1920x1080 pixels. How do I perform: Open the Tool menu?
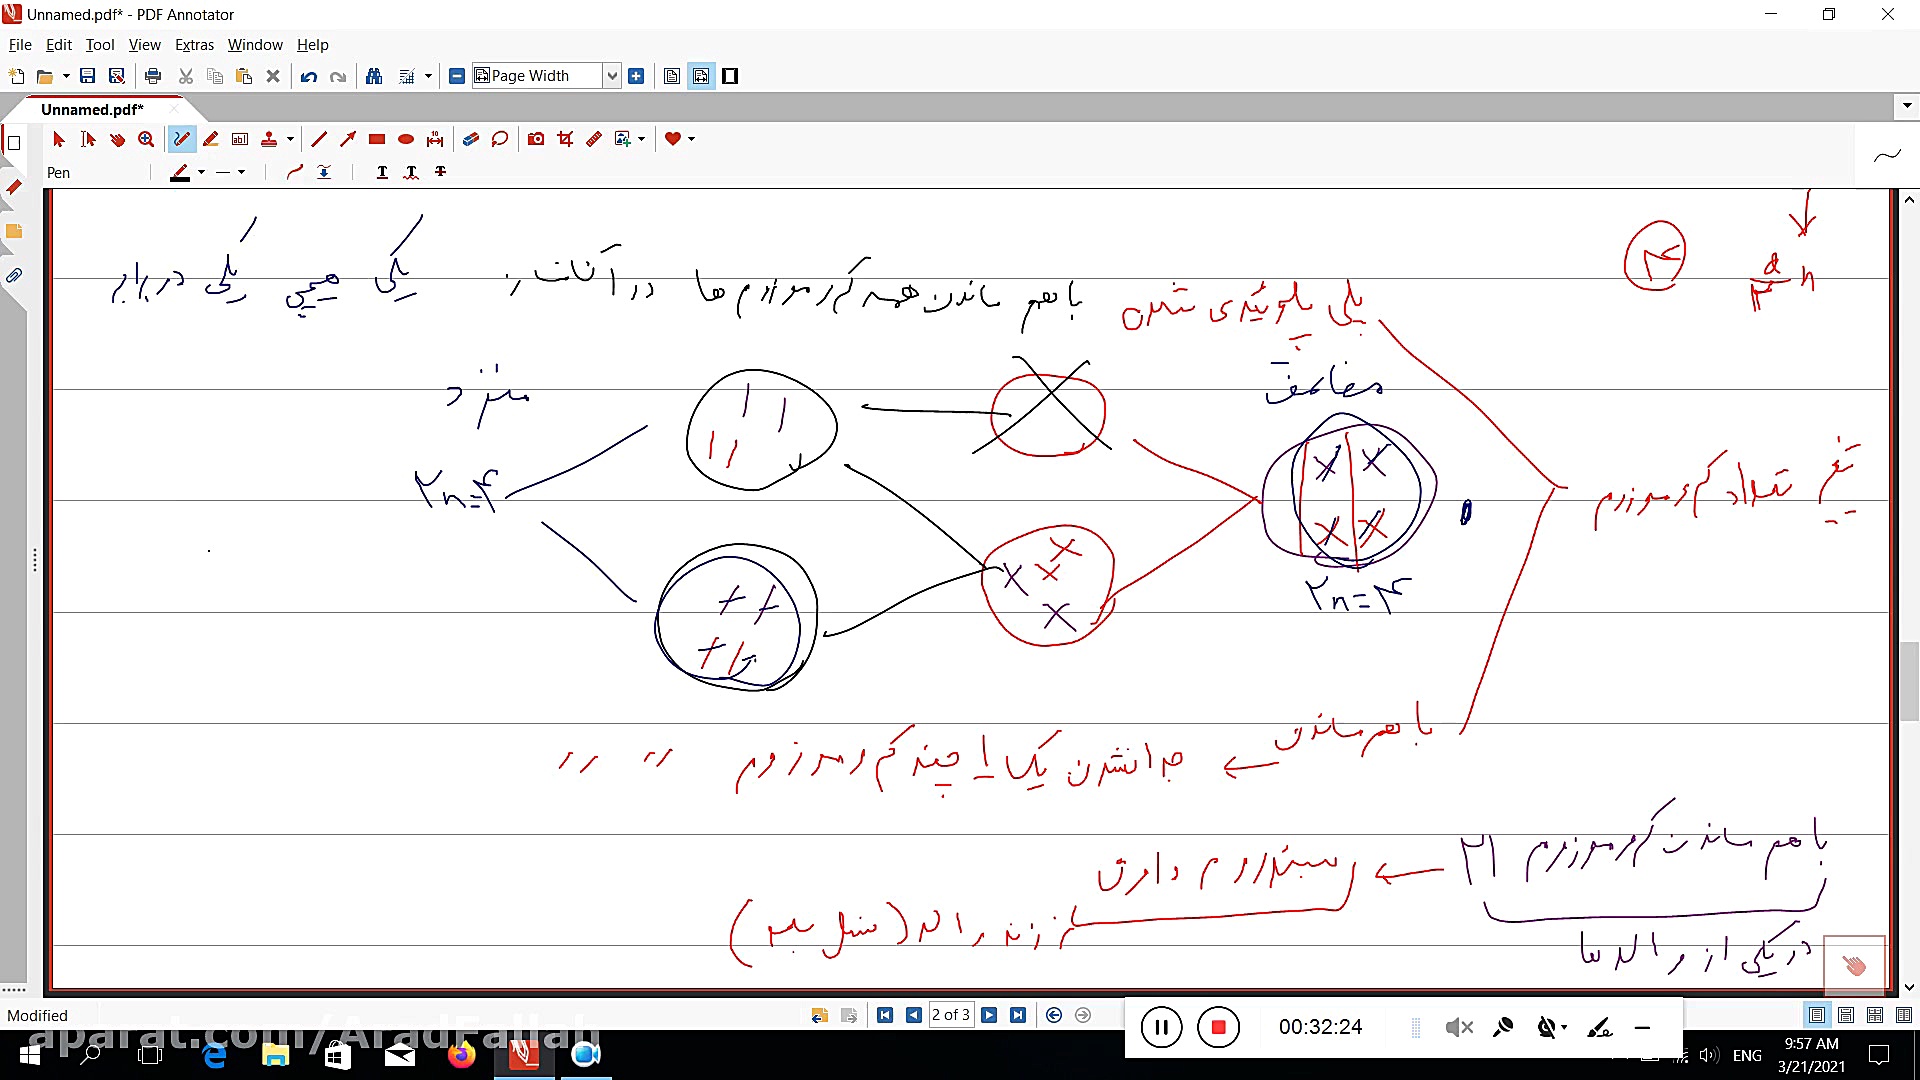click(99, 45)
